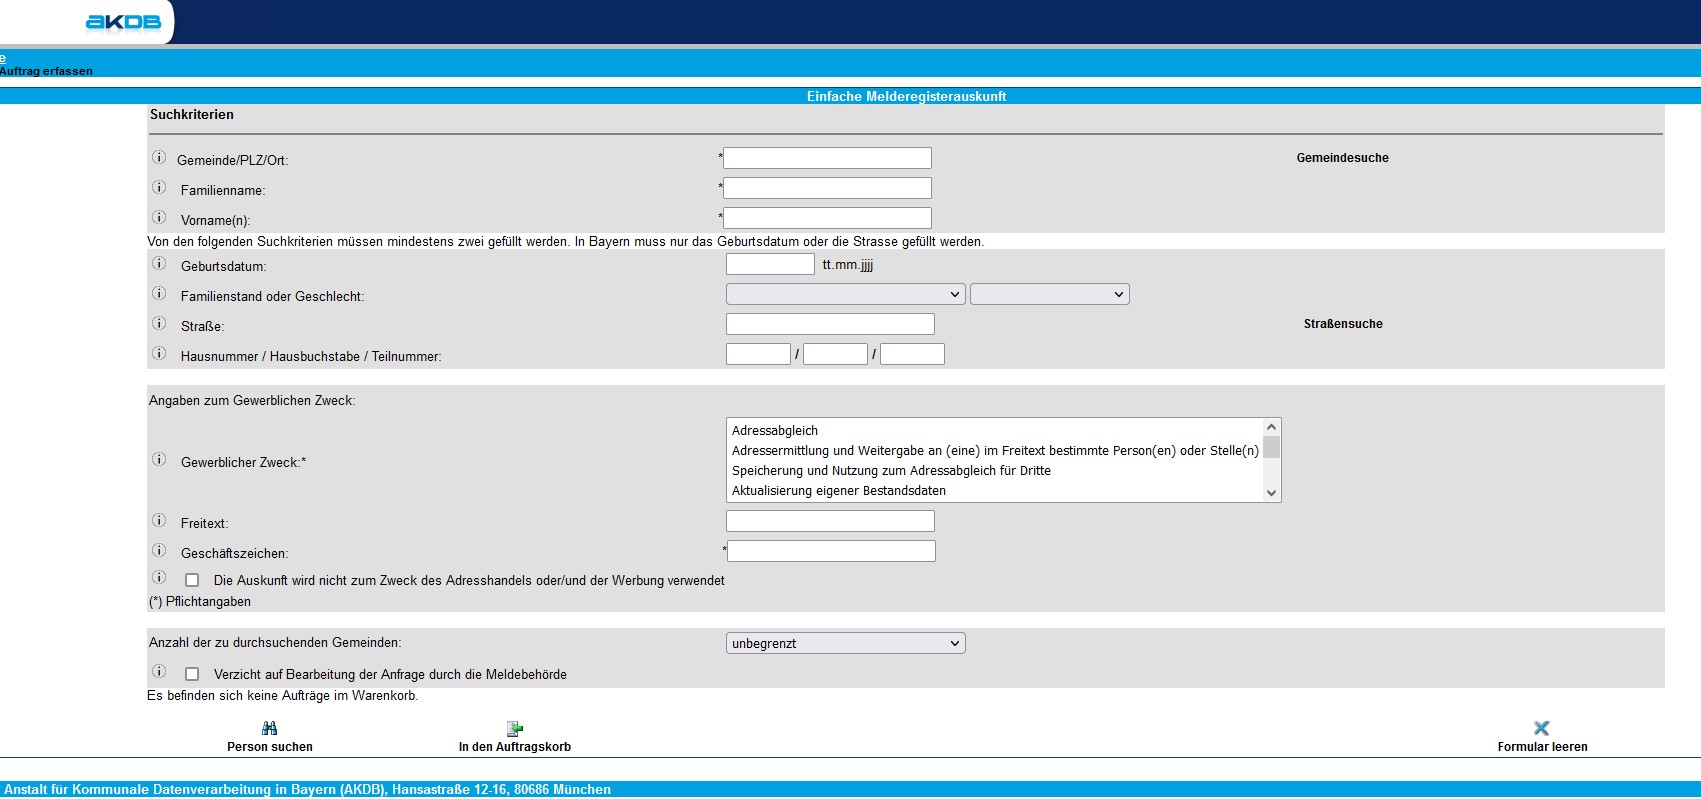Image resolution: width=1701 pixels, height=799 pixels.
Task: Open Anzahl der Gemeinden dropdown showing unbegrenzt
Action: point(845,644)
